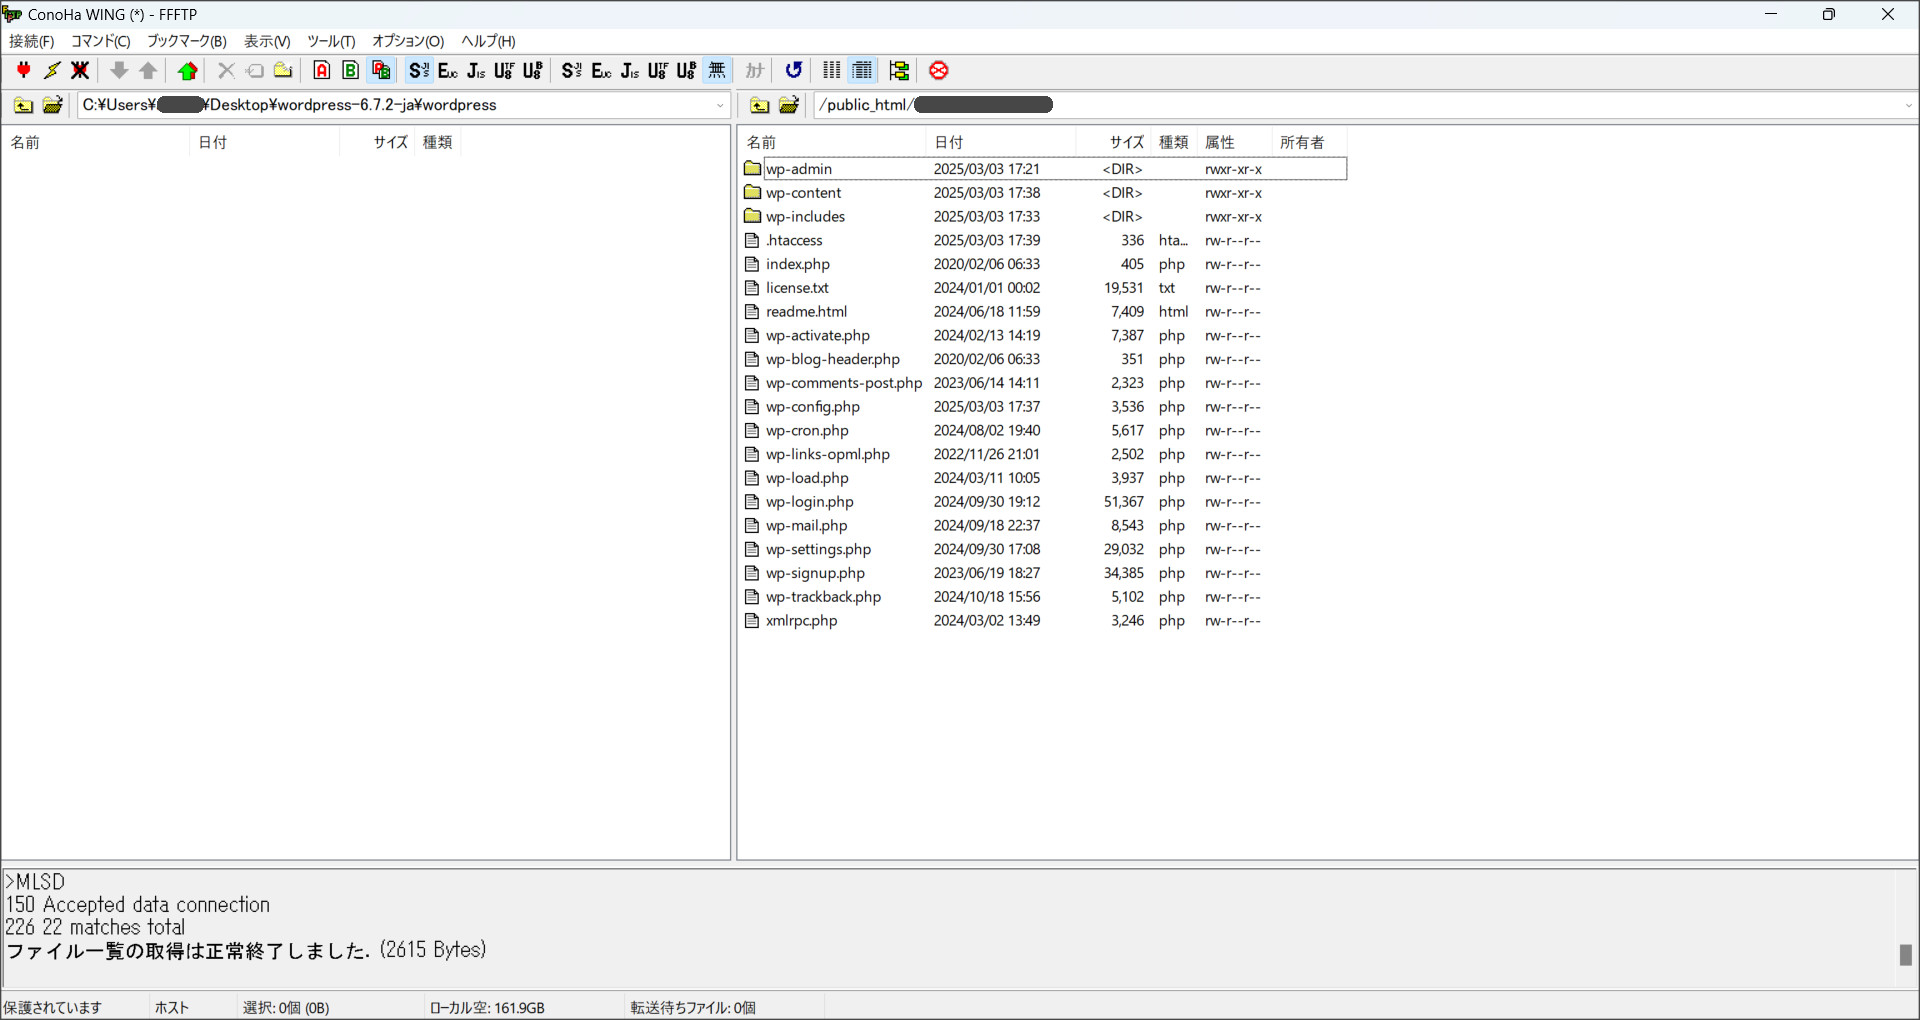Image resolution: width=1920 pixels, height=1020 pixels.
Task: Sort remote list by 所有者 column
Action: (1310, 142)
